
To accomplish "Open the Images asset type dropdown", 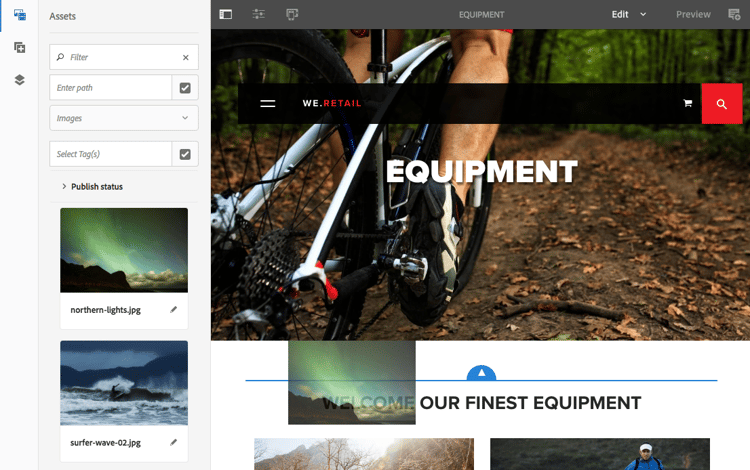I will 124,118.
